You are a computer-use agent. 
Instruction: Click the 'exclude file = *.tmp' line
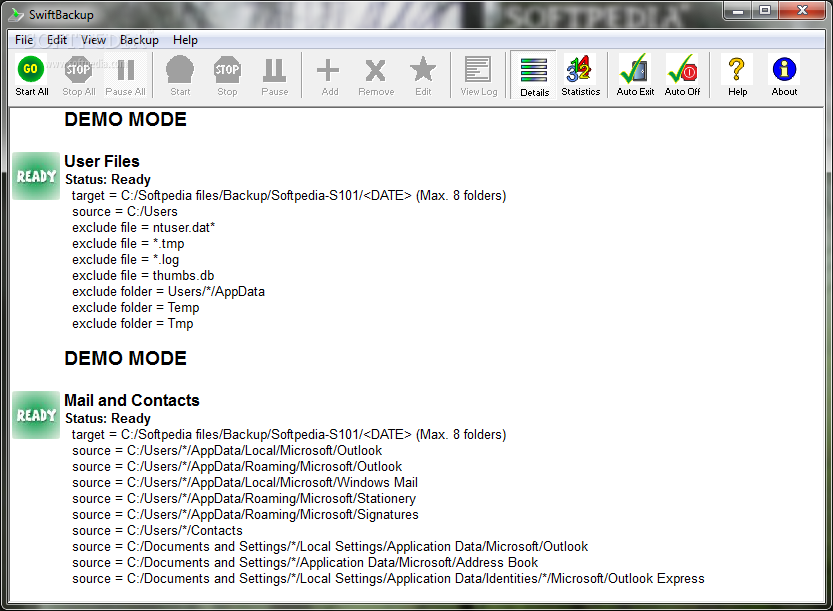pos(129,243)
